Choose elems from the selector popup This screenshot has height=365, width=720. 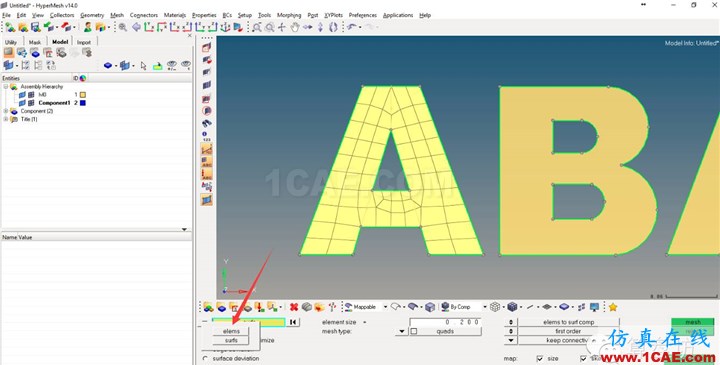tap(231, 331)
